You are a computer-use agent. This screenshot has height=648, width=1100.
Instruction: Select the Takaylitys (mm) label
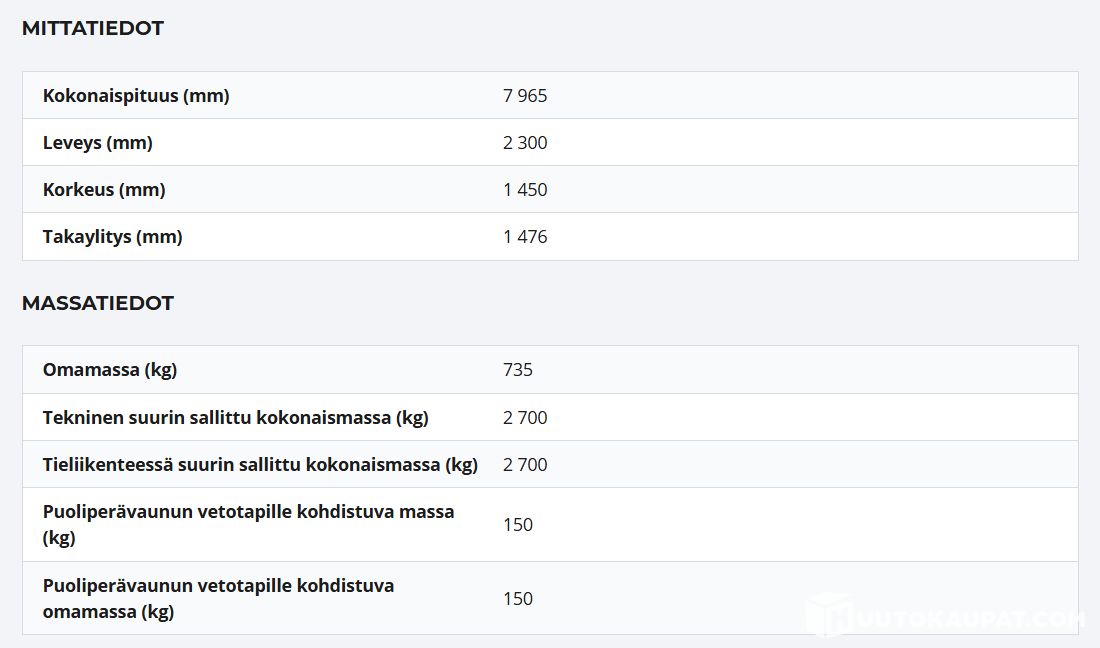tap(113, 237)
